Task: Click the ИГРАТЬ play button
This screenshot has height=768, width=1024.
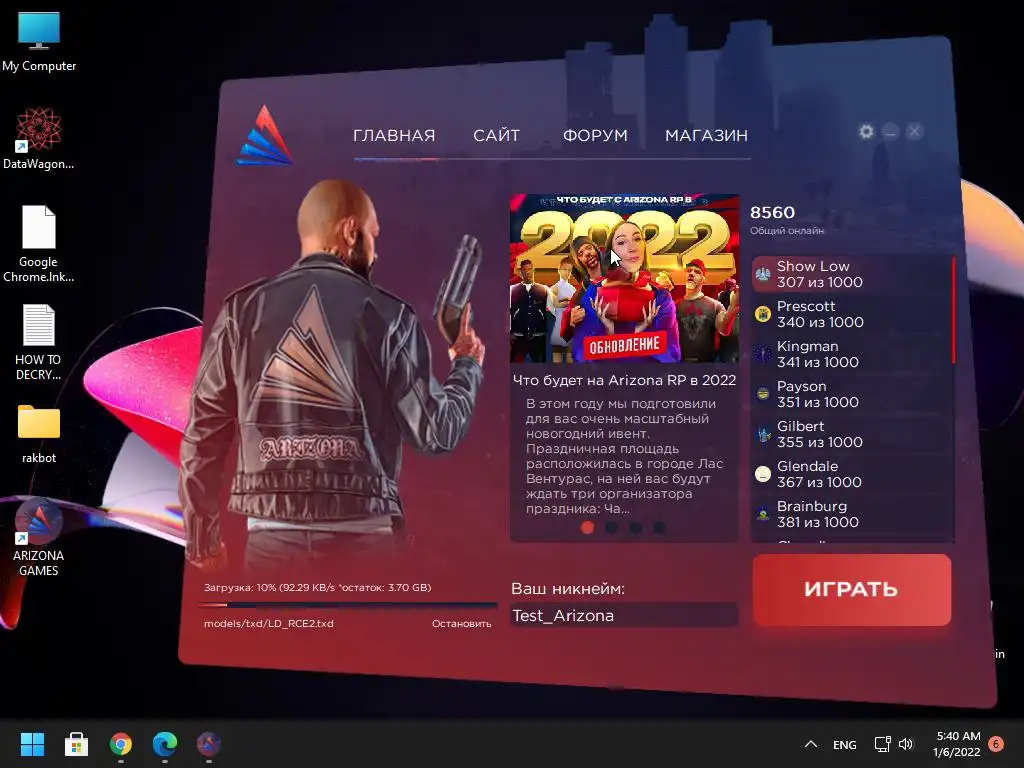Action: point(852,590)
